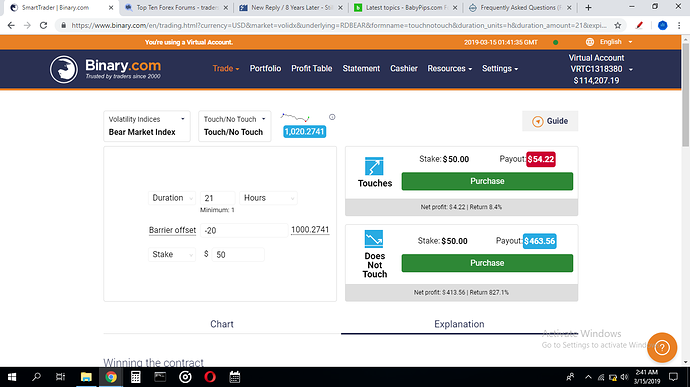Open Task View in the taskbar
Viewport: 690px width, 387px height.
click(x=60, y=377)
